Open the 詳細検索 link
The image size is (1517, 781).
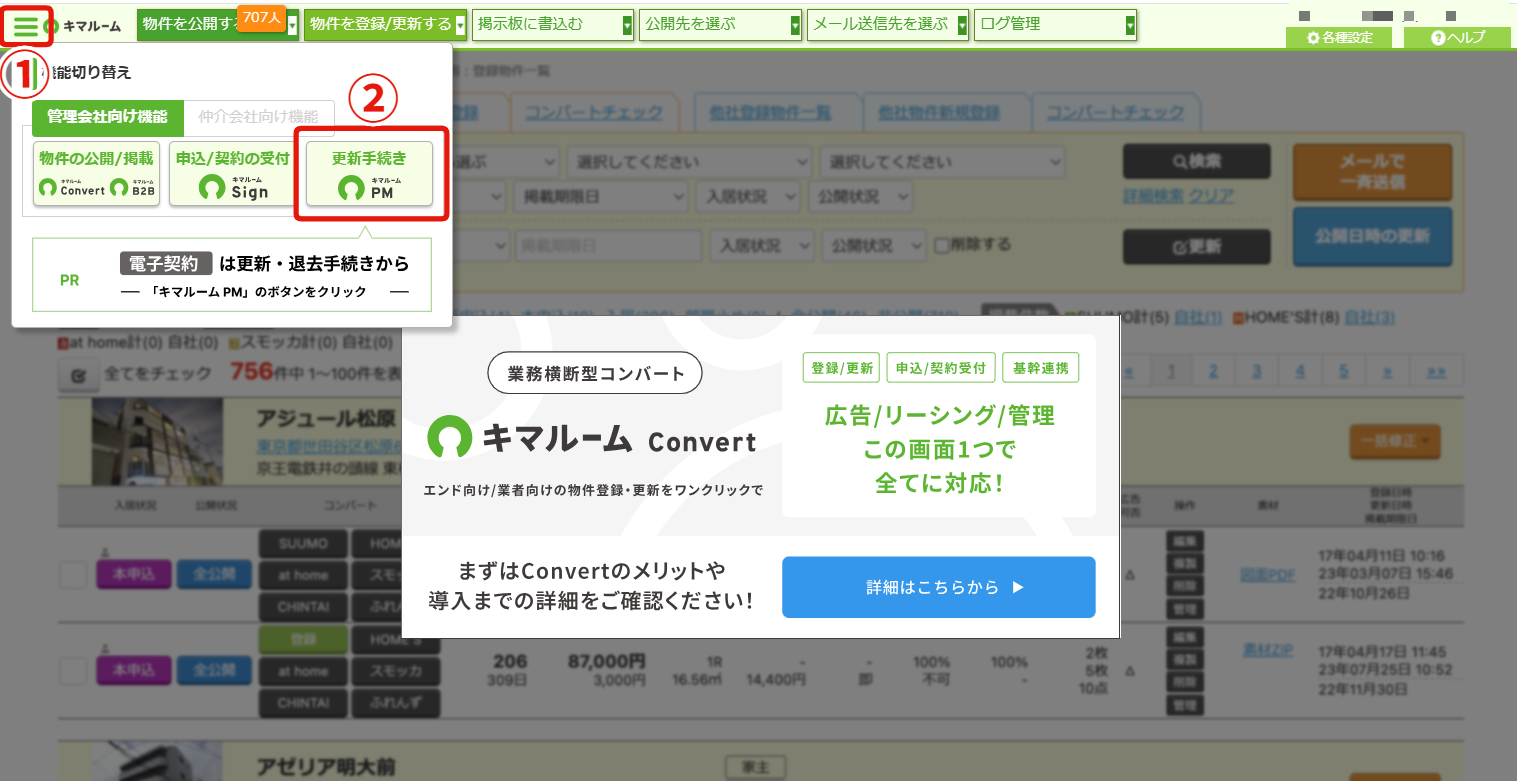(1153, 196)
